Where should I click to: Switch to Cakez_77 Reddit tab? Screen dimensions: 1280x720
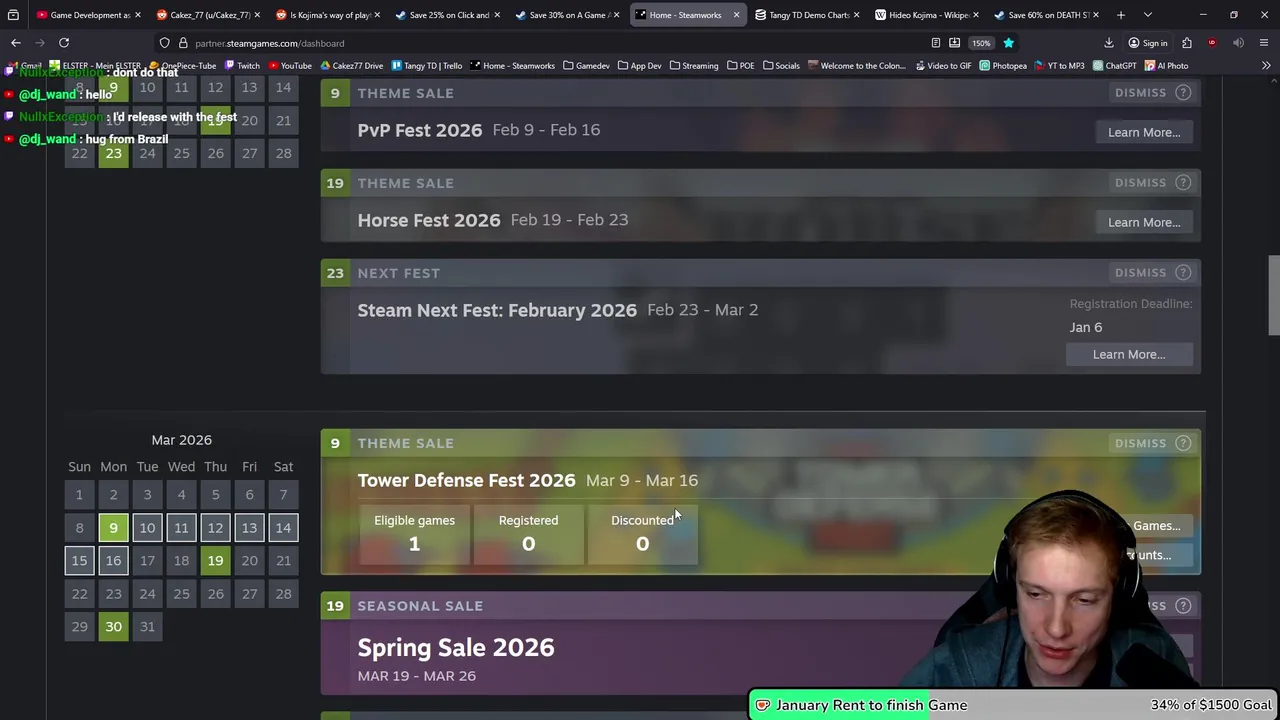tap(208, 15)
